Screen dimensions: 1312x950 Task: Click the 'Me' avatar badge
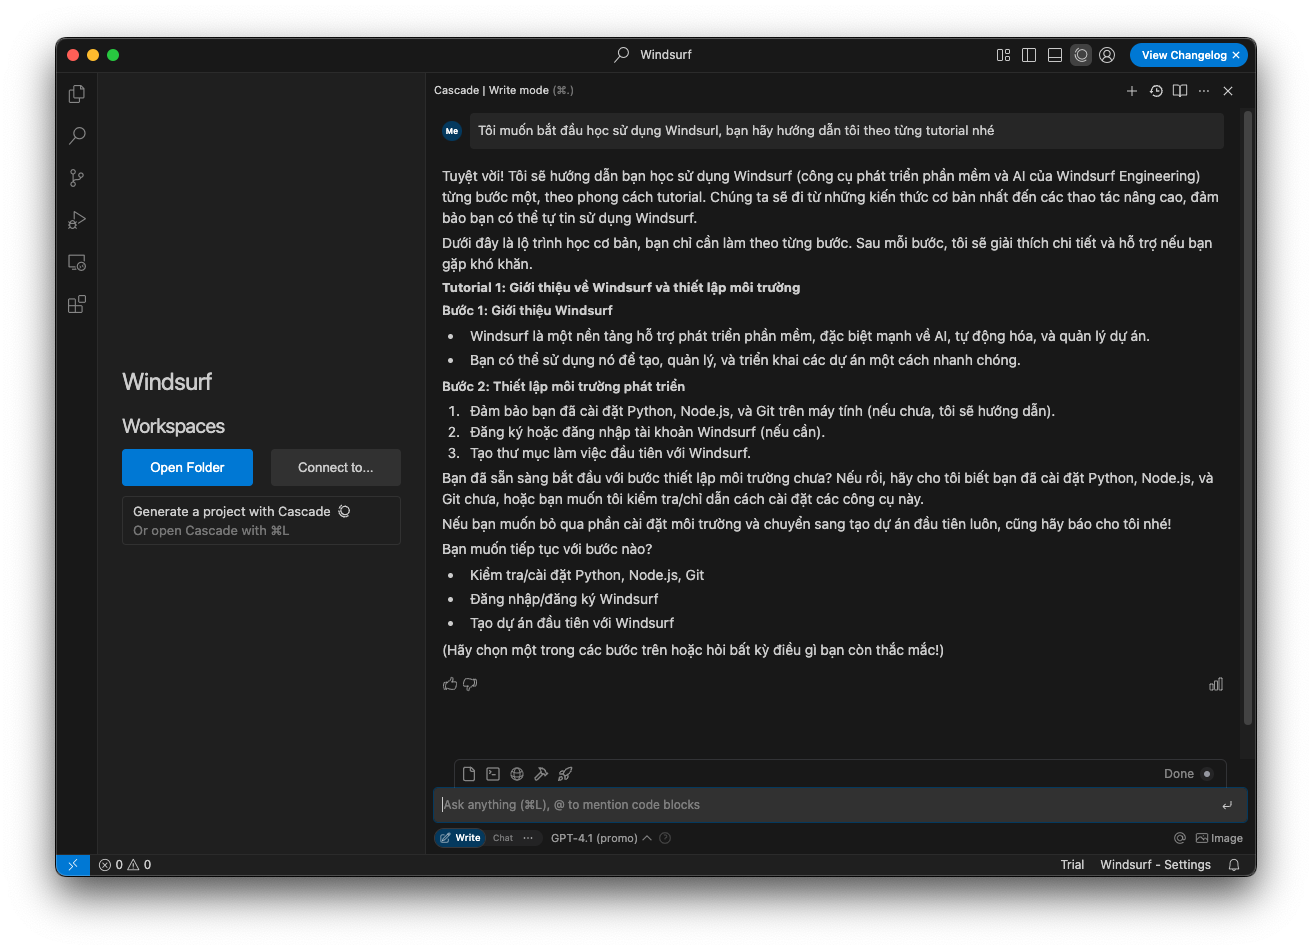452,131
